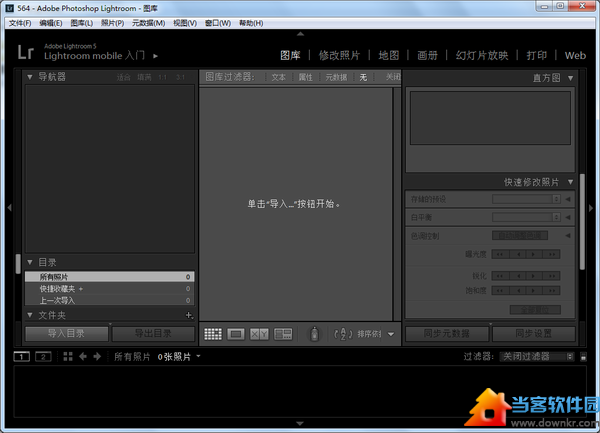Open the Library menu
Image resolution: width=600 pixels, height=433 pixels.
click(x=82, y=23)
